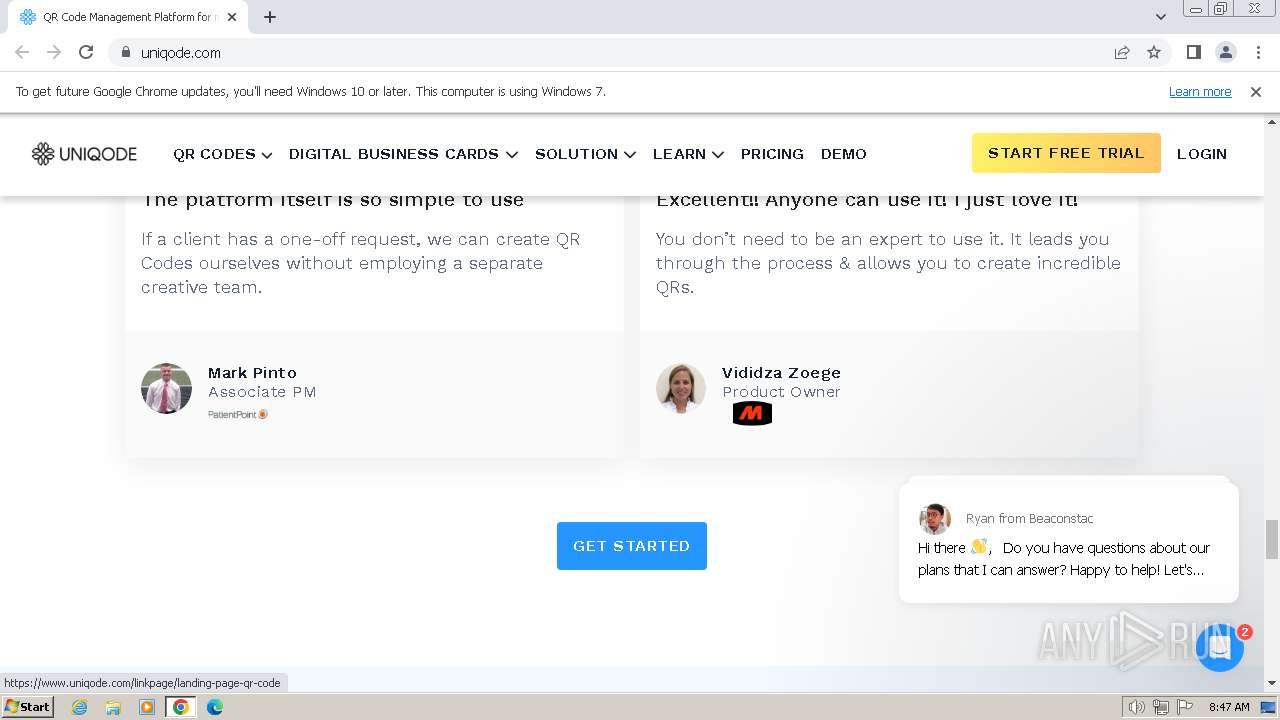Click the volume icon in system tray
The image size is (1280, 720).
[x=1136, y=707]
